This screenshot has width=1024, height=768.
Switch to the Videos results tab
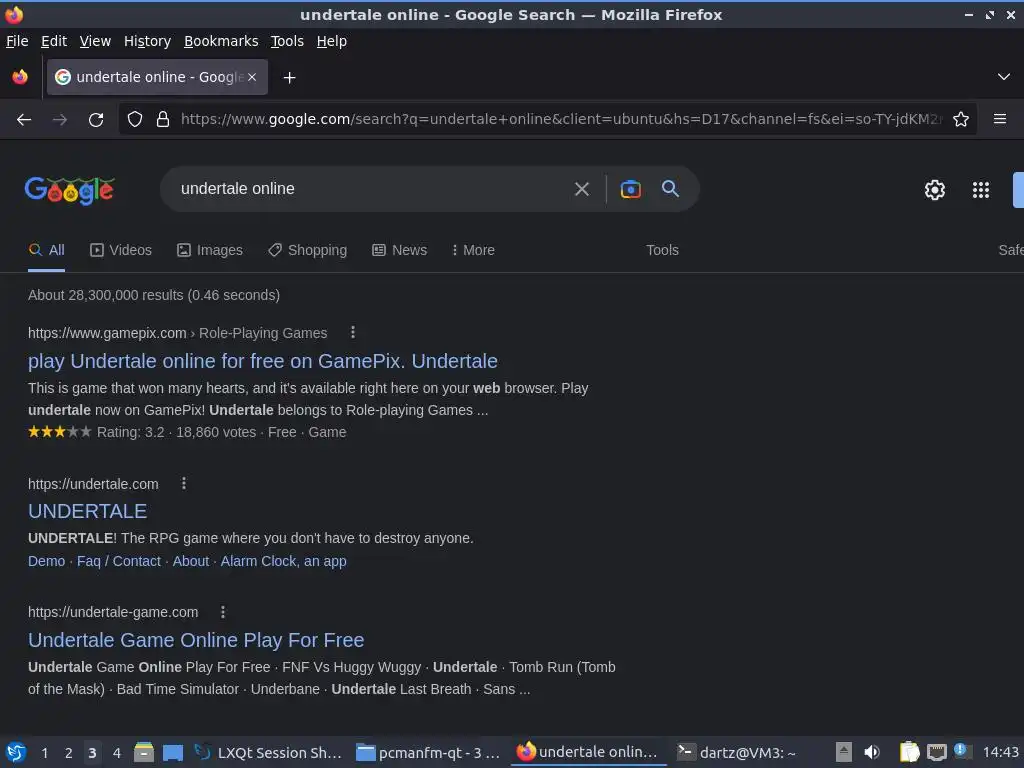coord(121,250)
